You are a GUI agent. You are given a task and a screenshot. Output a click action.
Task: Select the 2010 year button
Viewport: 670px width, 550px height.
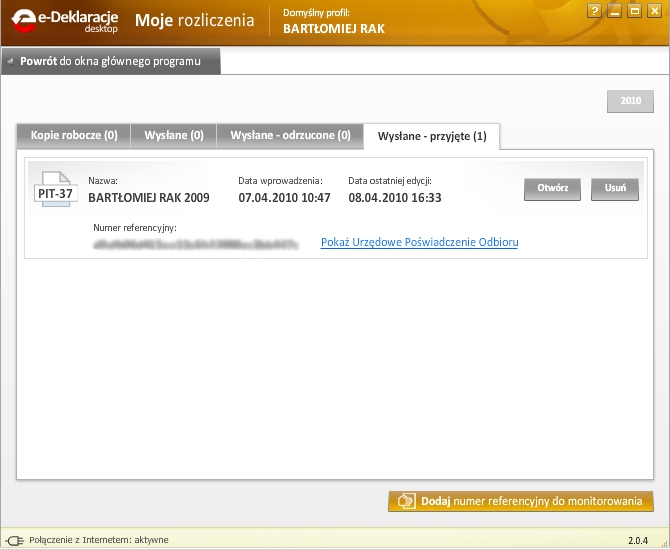630,101
